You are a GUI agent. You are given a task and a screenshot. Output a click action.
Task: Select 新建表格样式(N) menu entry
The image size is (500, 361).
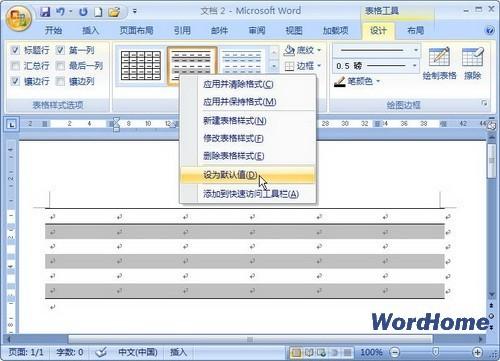[x=248, y=121]
